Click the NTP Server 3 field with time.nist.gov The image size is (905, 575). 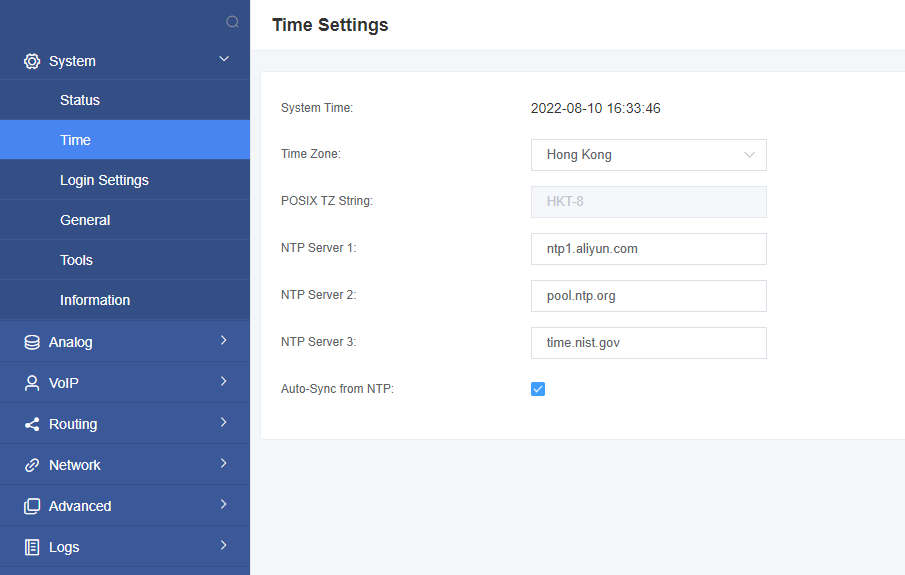tap(649, 343)
